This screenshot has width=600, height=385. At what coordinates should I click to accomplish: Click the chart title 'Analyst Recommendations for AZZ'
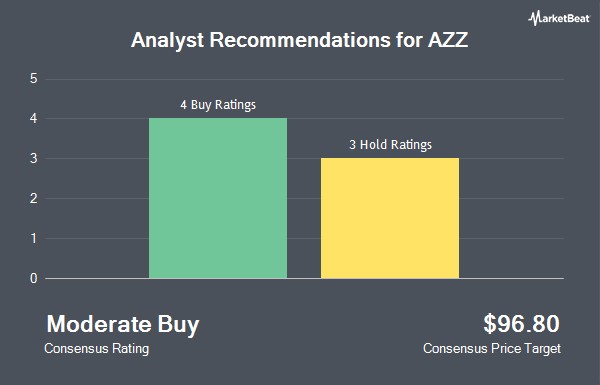click(x=300, y=40)
